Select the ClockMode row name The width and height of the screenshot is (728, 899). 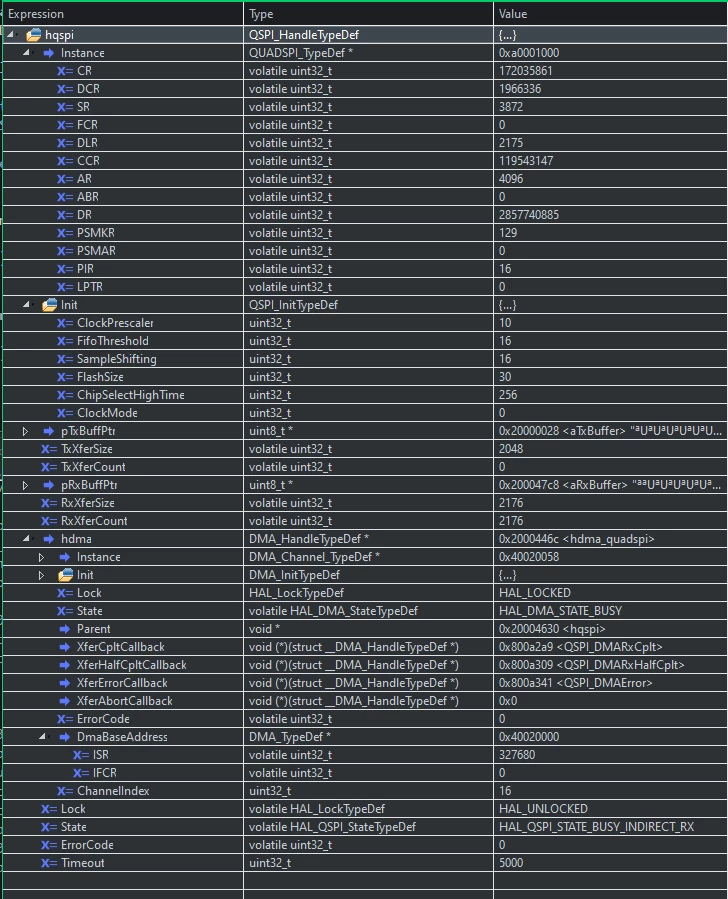coord(107,413)
